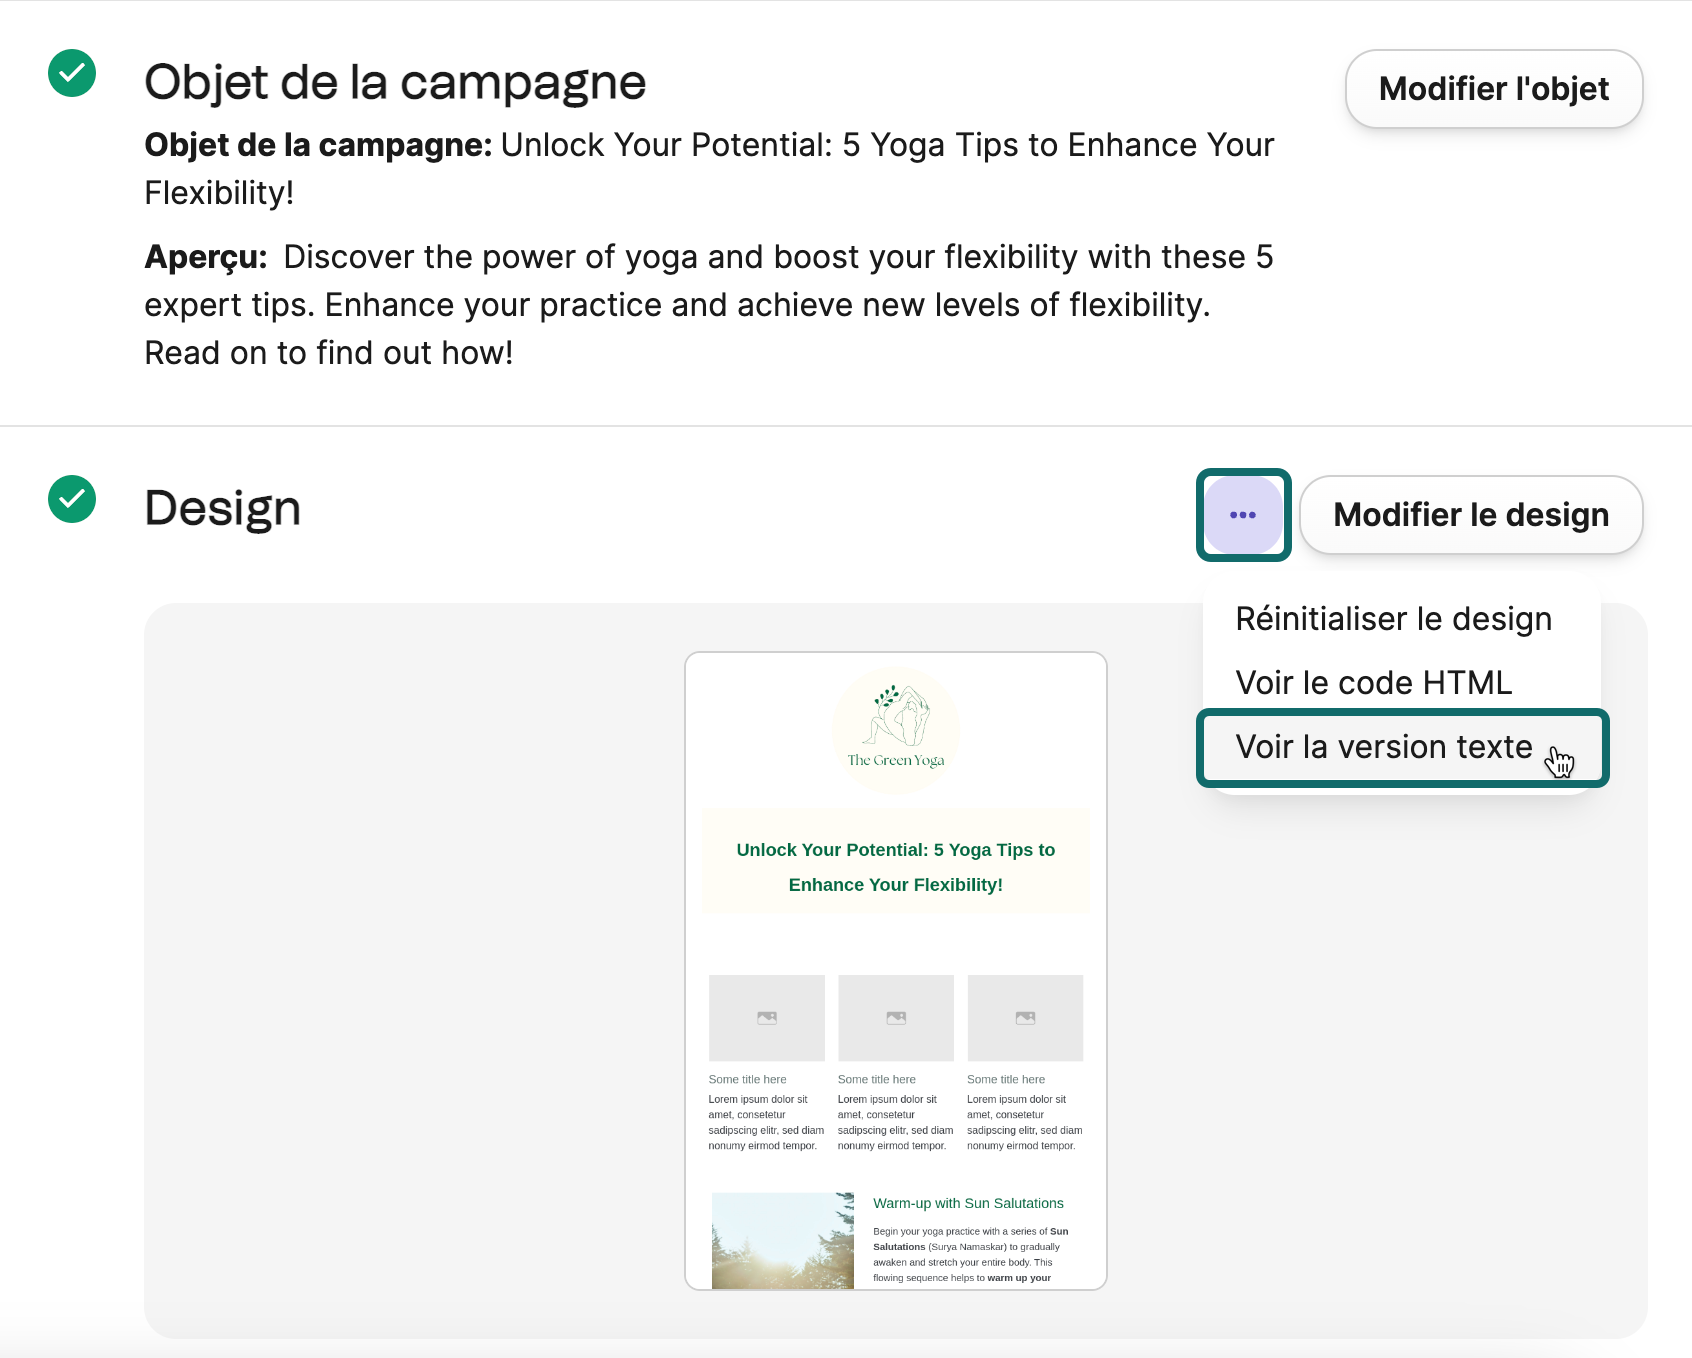Click third image placeholder in email preview
The image size is (1692, 1358).
[x=1025, y=1018]
